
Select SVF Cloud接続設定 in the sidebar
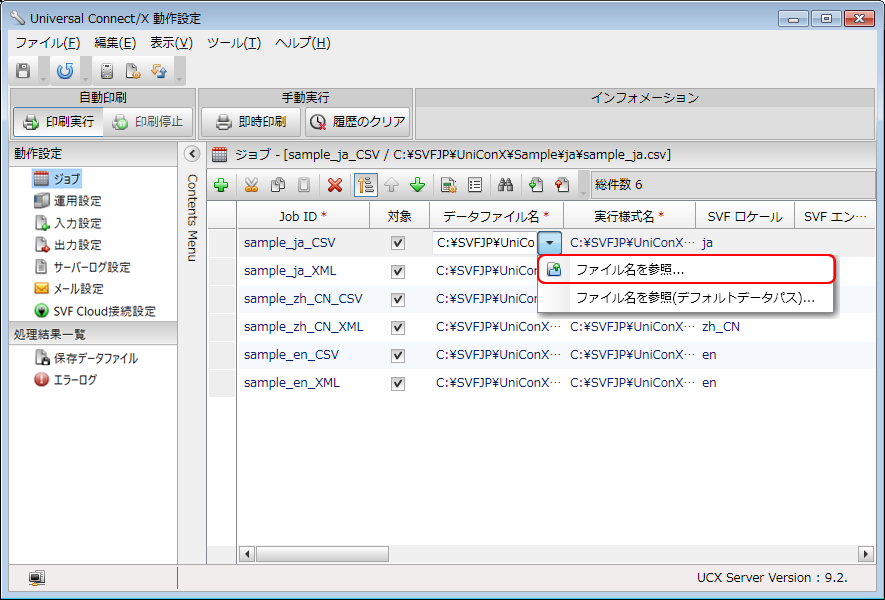pos(95,311)
